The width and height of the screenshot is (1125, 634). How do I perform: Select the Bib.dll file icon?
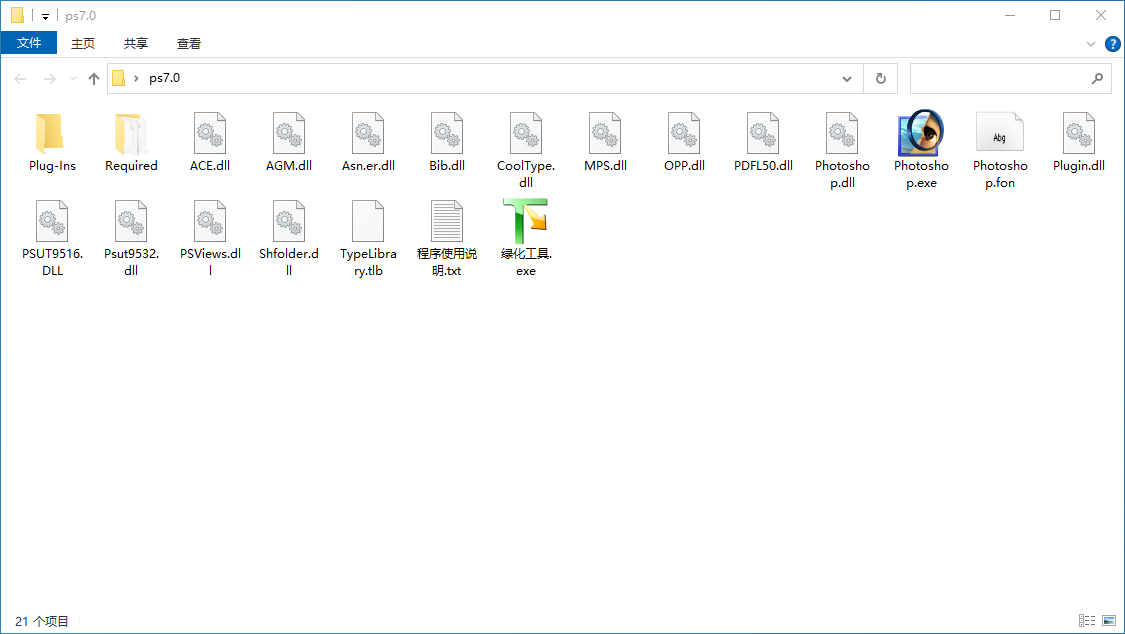pos(447,133)
